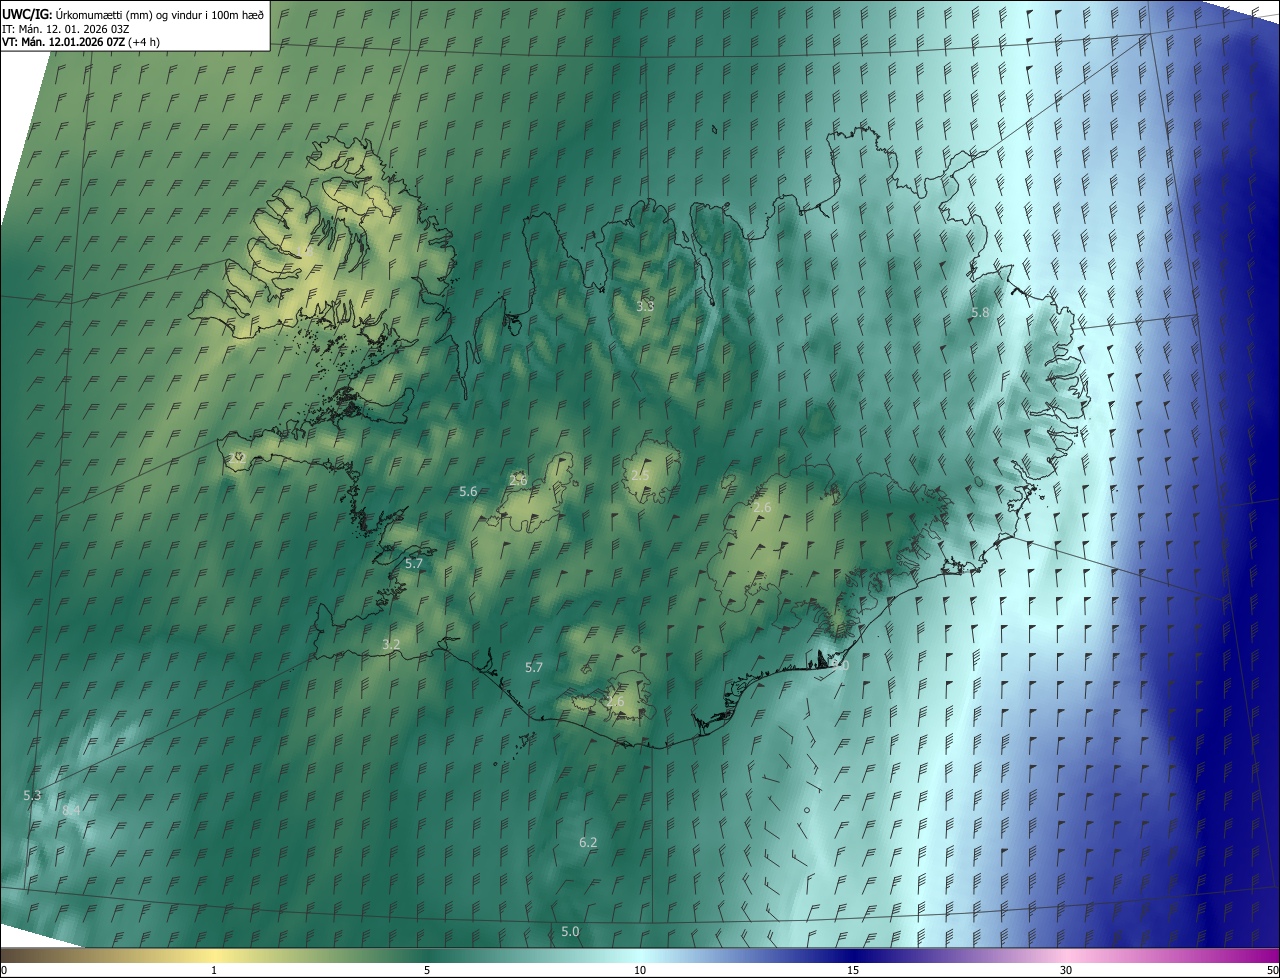This screenshot has width=1280, height=978.
Task: Click the 5 tick label on the color scale
Action: tap(427, 970)
